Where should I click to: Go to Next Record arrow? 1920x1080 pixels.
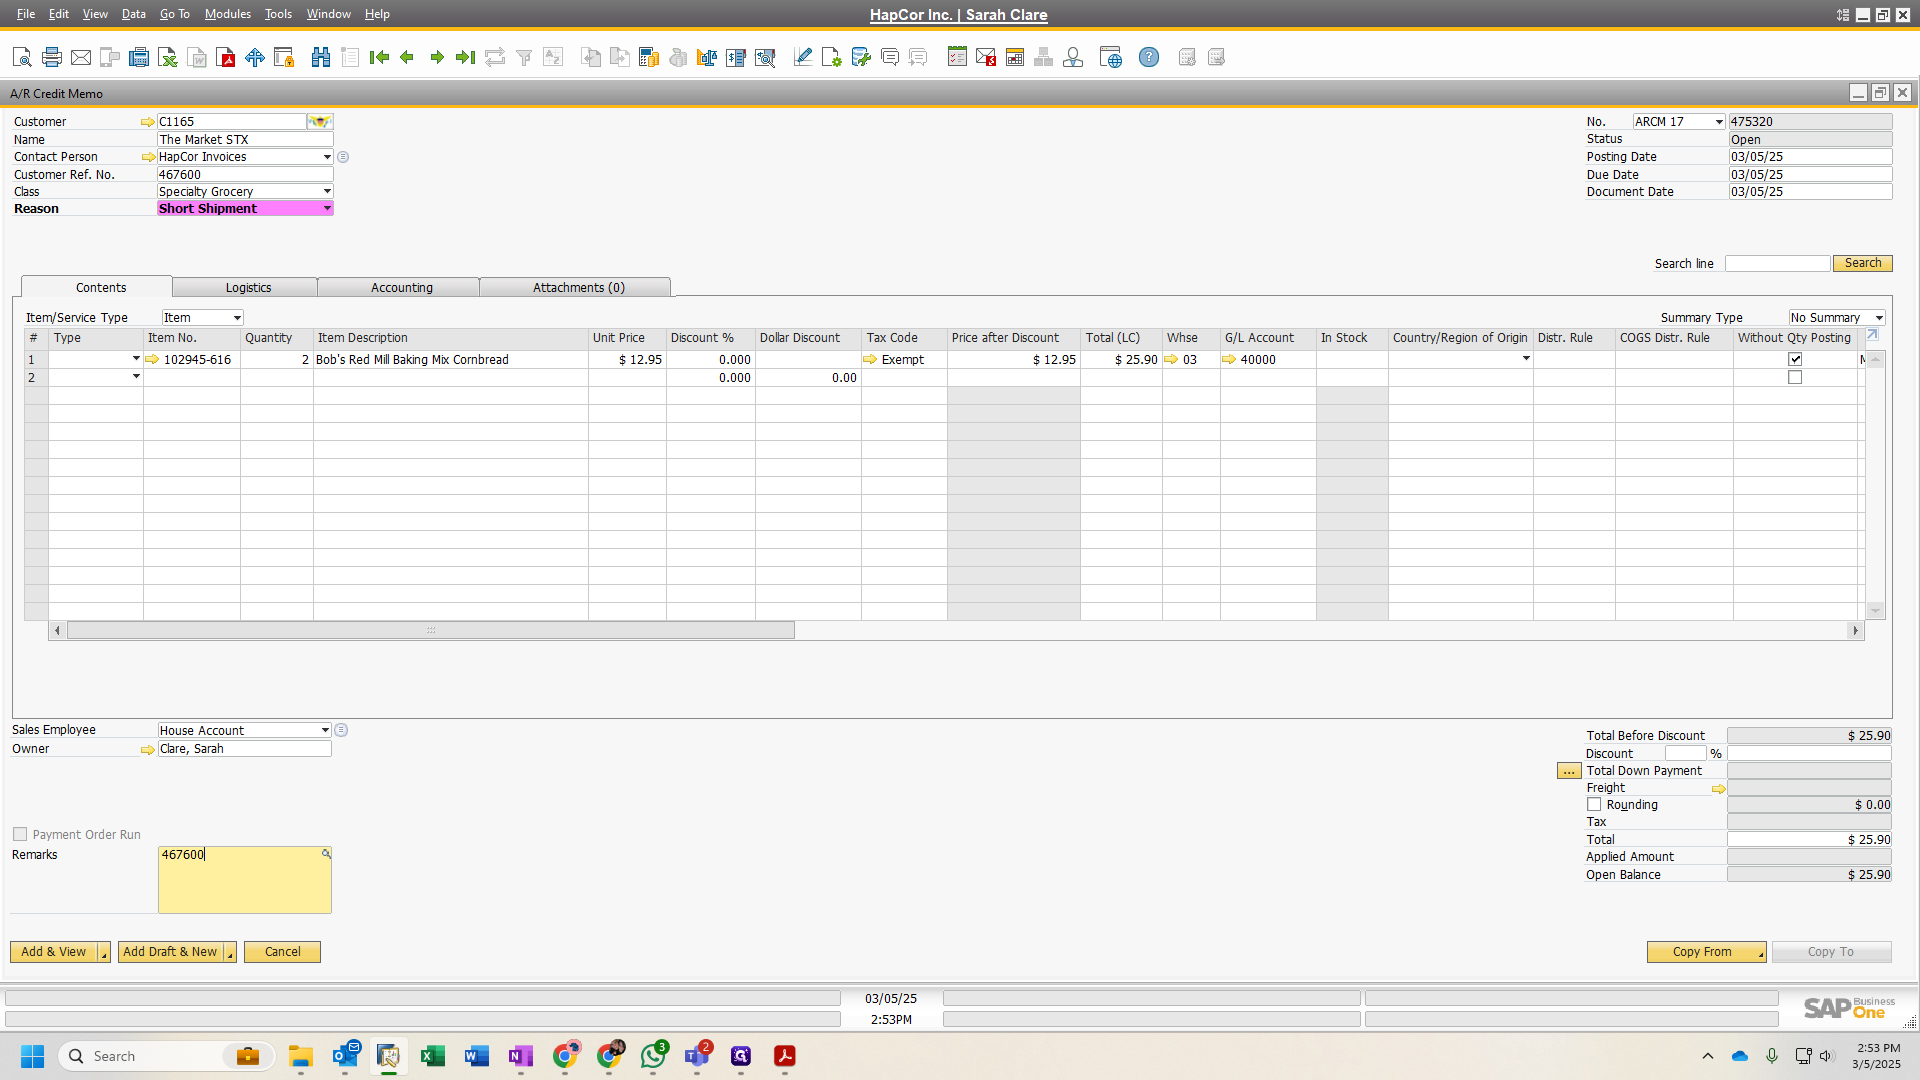[437, 58]
